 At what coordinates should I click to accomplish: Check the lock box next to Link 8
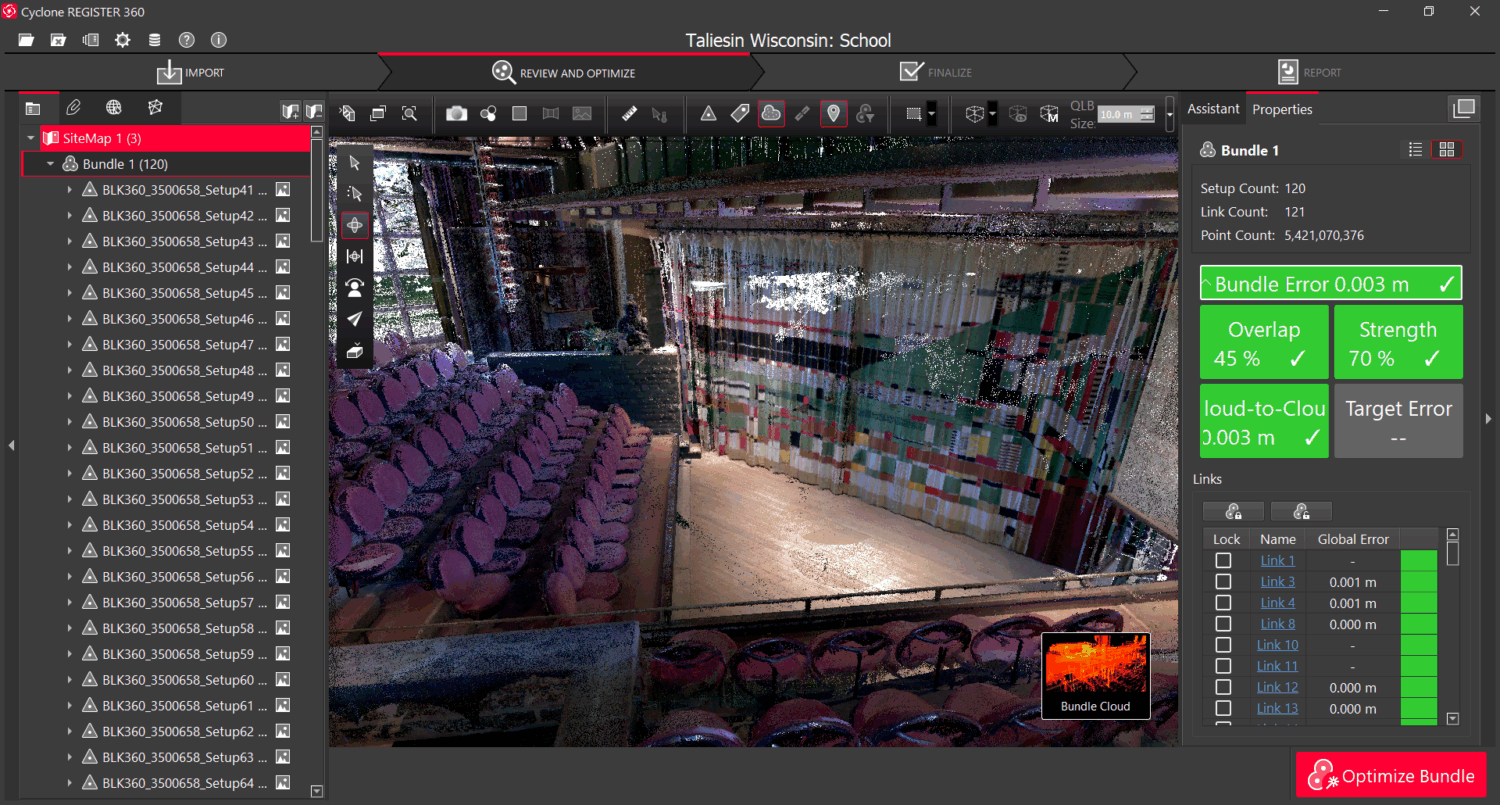click(x=1224, y=623)
